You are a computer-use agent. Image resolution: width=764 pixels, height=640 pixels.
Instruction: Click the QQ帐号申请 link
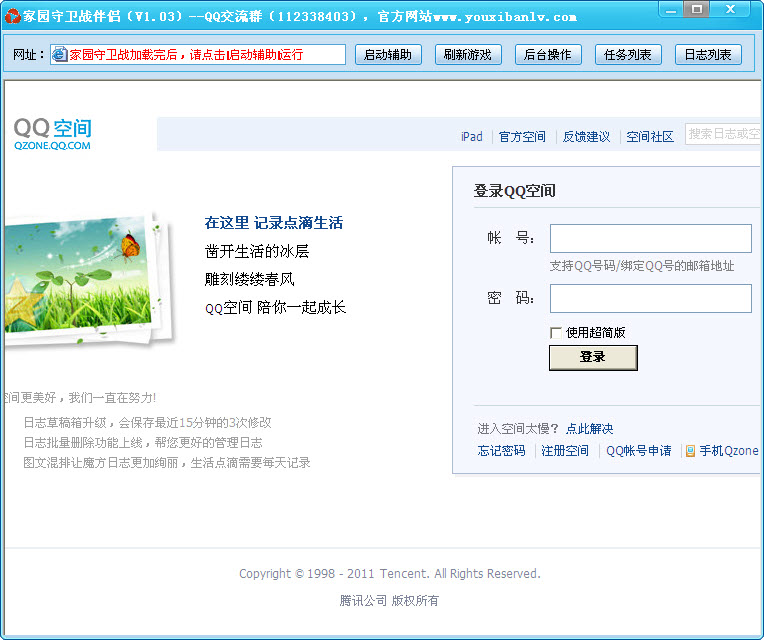[638, 451]
